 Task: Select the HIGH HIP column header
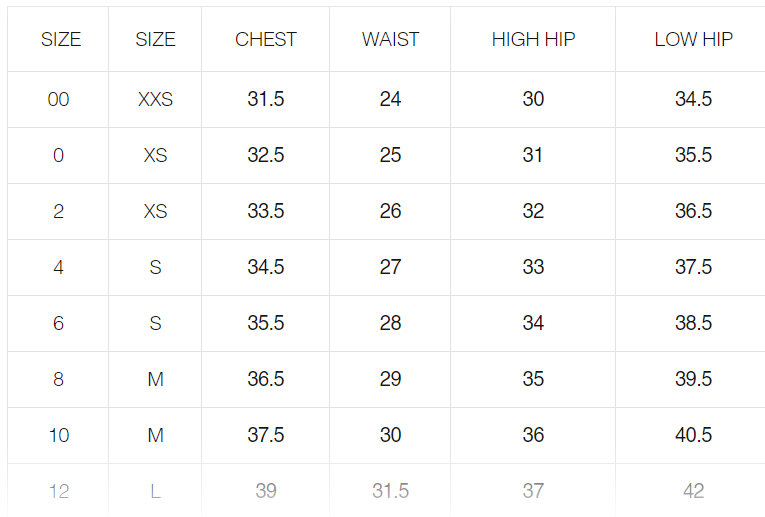tap(533, 40)
